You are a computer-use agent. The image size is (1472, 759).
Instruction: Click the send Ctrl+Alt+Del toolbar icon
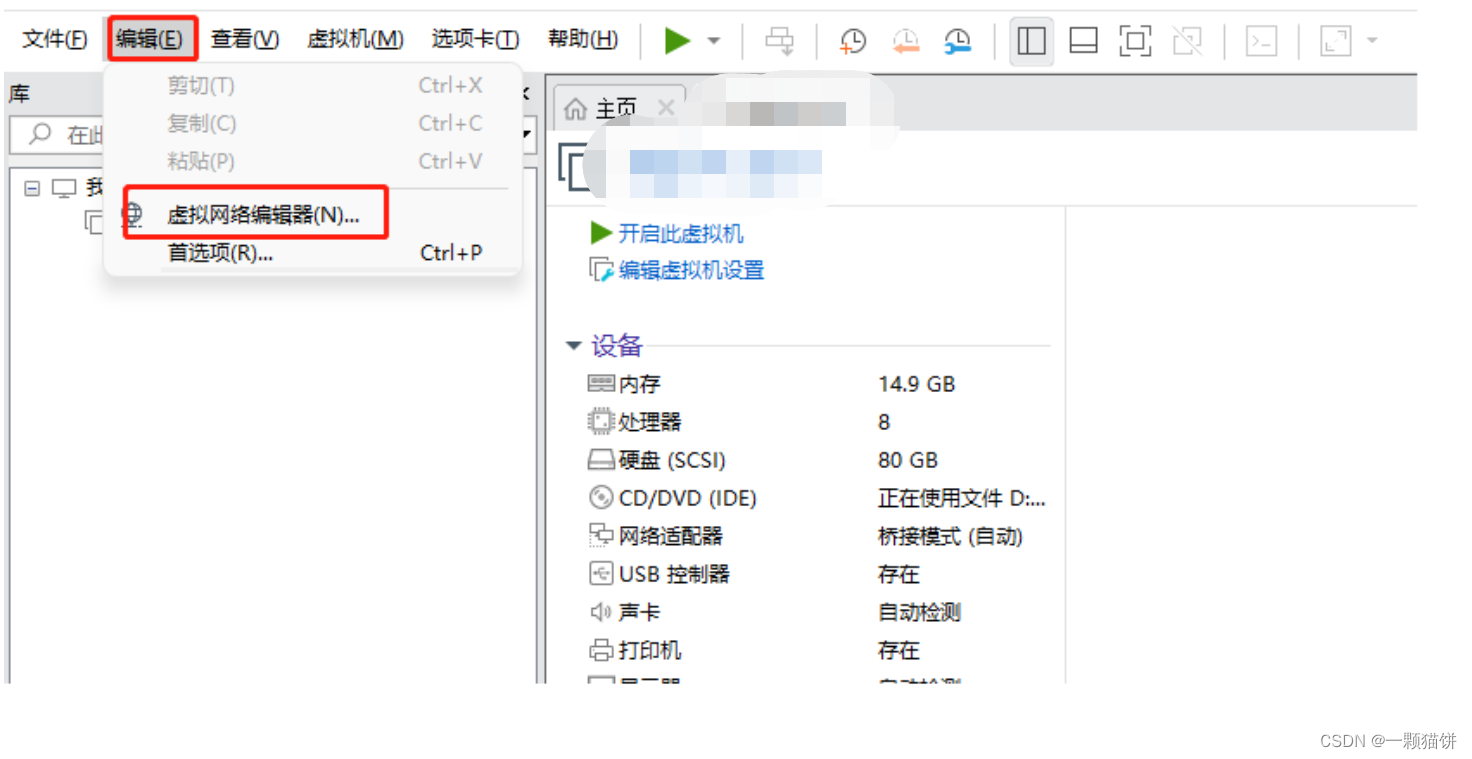779,41
